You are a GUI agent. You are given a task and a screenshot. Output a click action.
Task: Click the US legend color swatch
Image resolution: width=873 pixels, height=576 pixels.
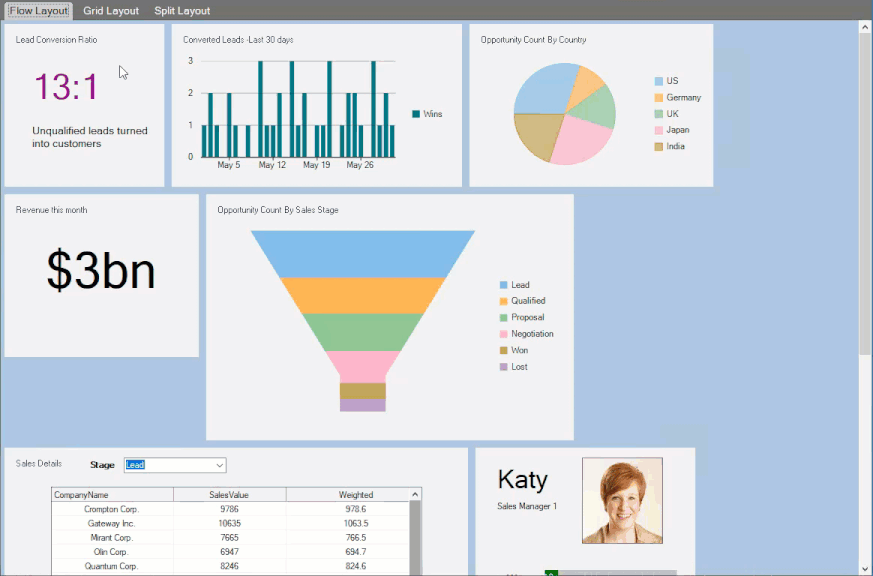point(659,81)
